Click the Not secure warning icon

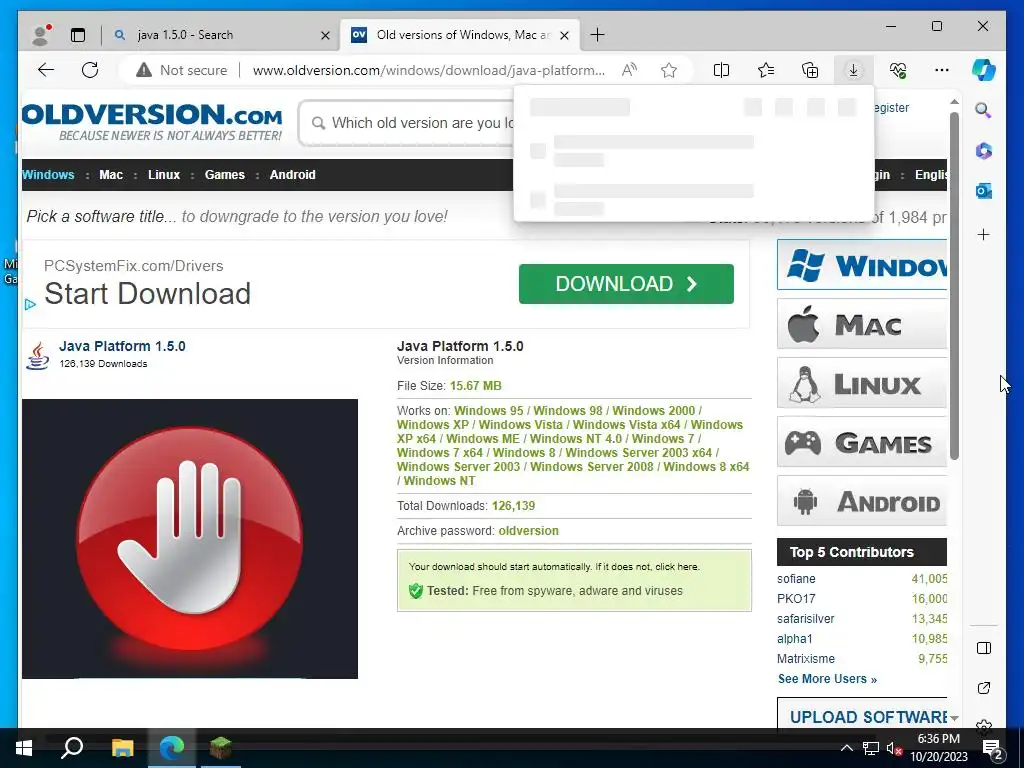pyautogui.click(x=144, y=70)
